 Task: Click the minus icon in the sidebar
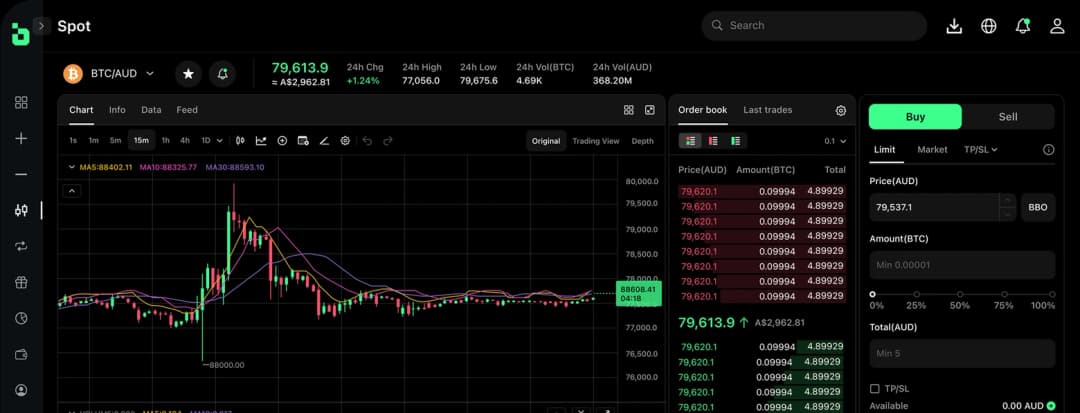pyautogui.click(x=21, y=174)
